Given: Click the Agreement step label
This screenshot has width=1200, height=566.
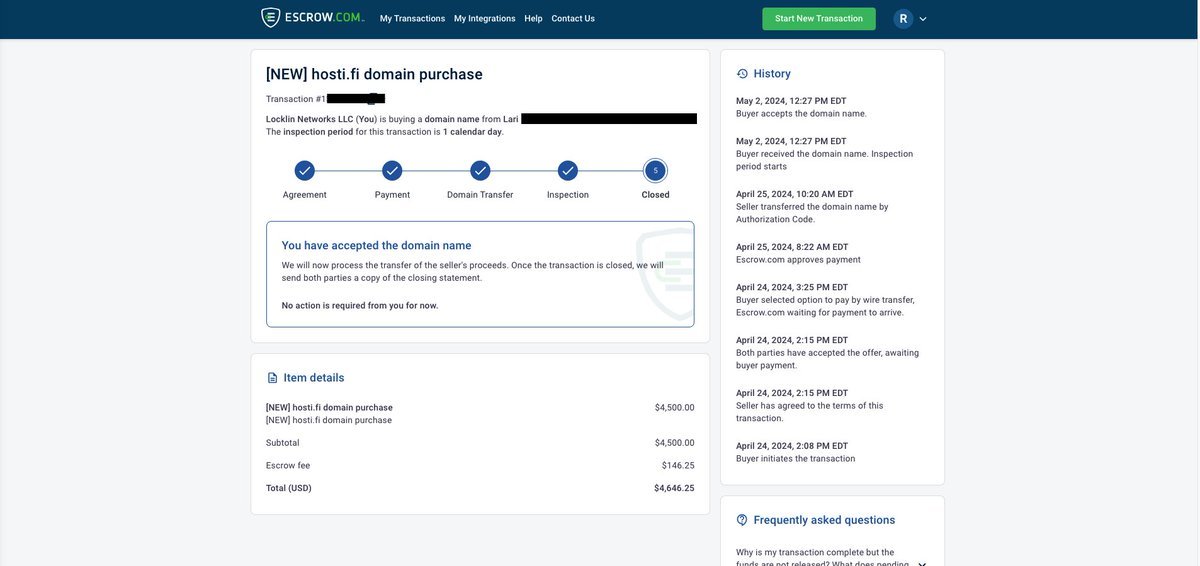Looking at the screenshot, I should click(305, 195).
